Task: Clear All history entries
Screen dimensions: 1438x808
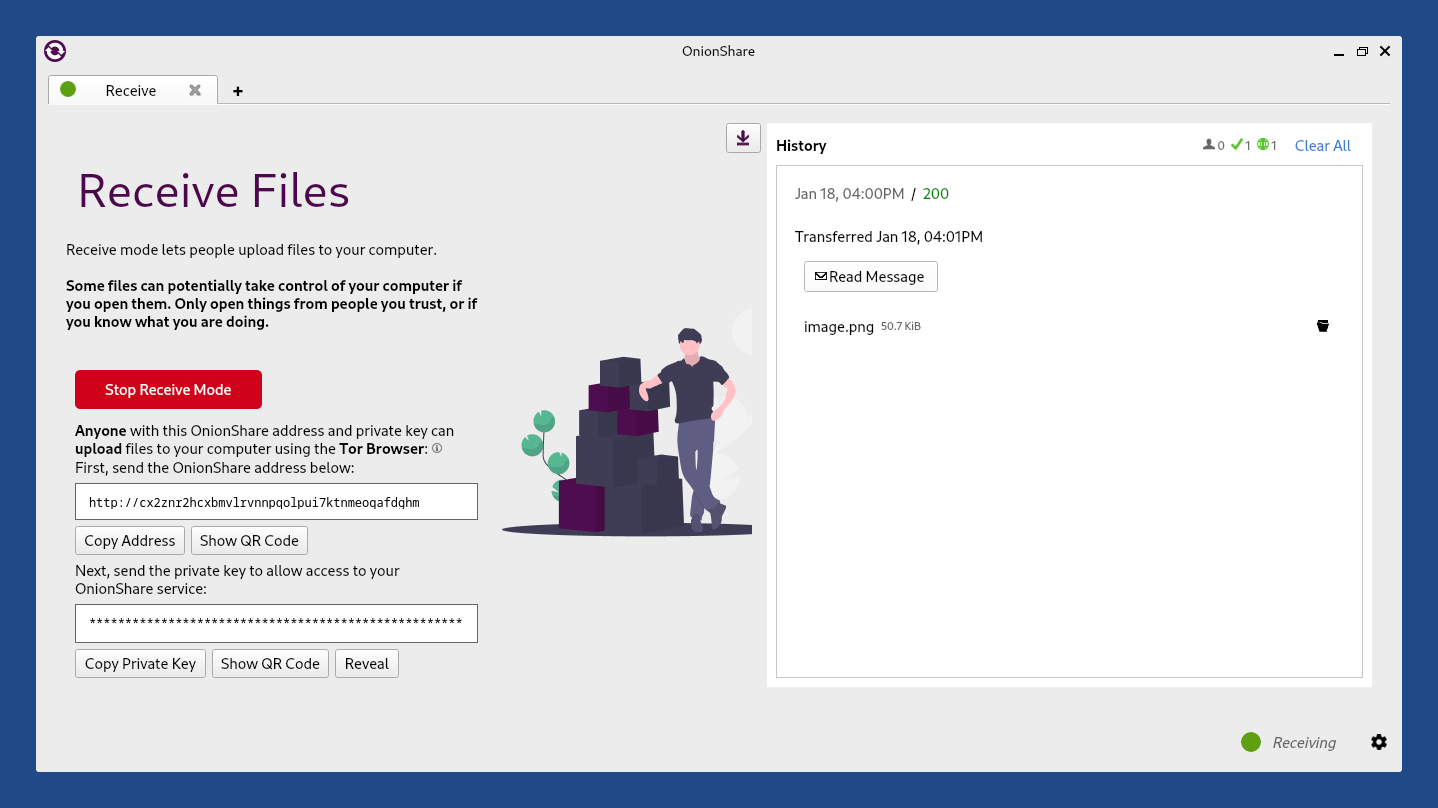Action: (1323, 145)
